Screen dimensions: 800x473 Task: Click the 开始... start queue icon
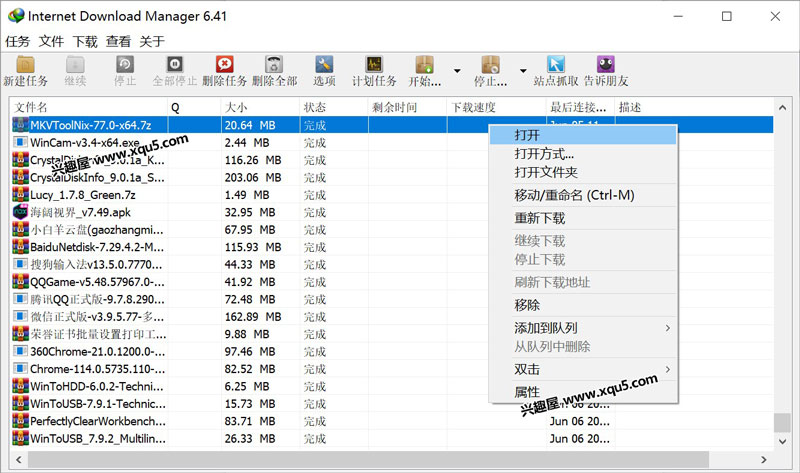424,65
